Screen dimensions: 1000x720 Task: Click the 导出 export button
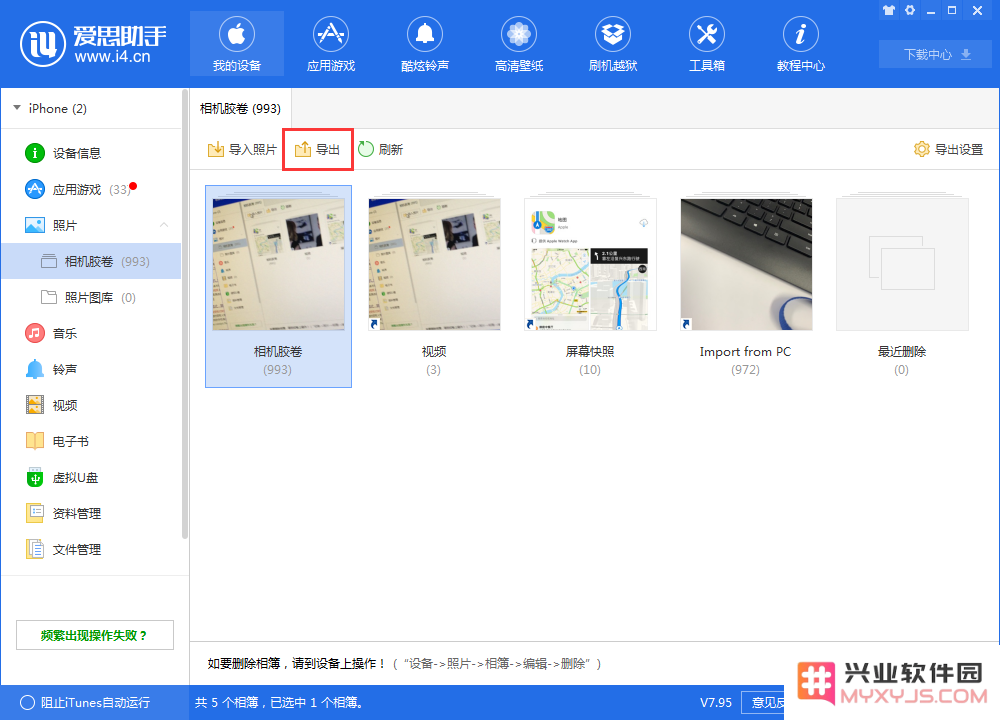click(318, 149)
